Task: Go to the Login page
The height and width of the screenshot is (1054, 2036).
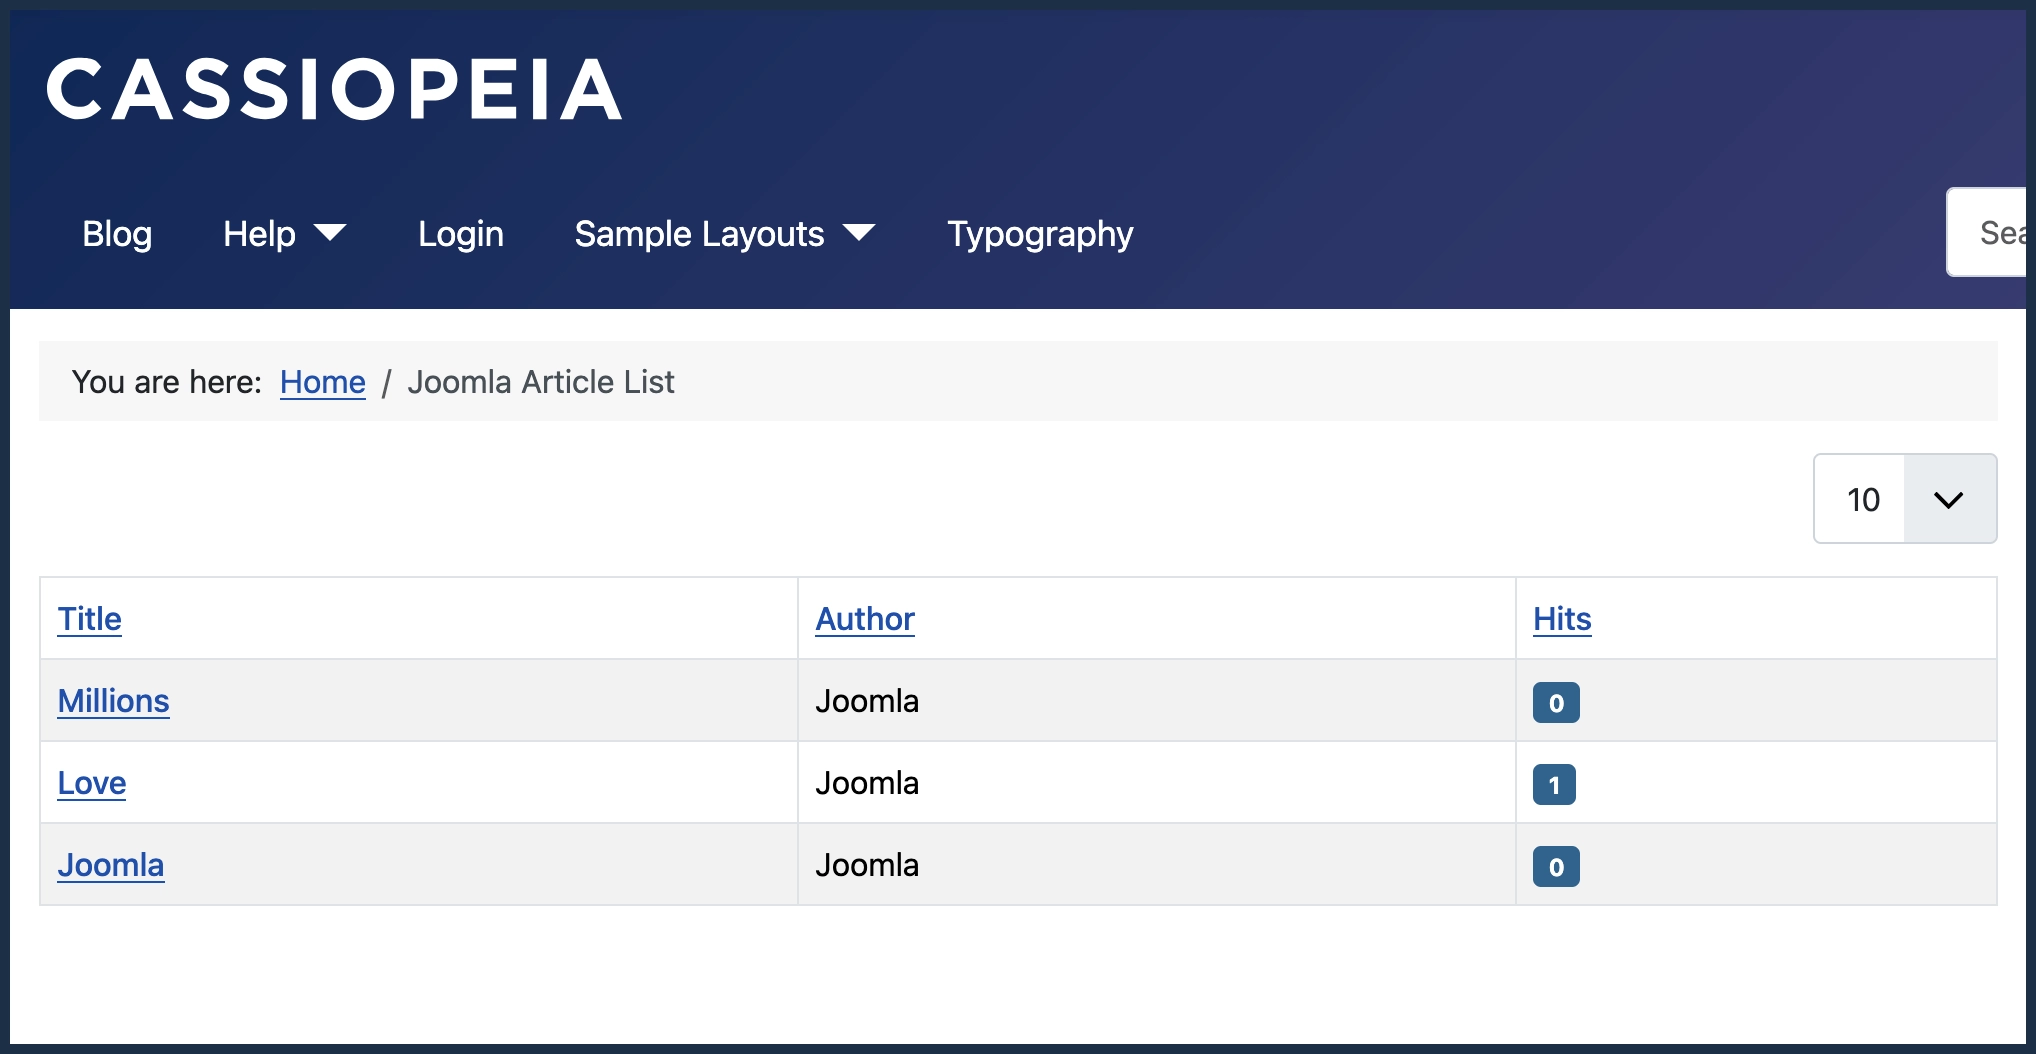Action: (460, 233)
